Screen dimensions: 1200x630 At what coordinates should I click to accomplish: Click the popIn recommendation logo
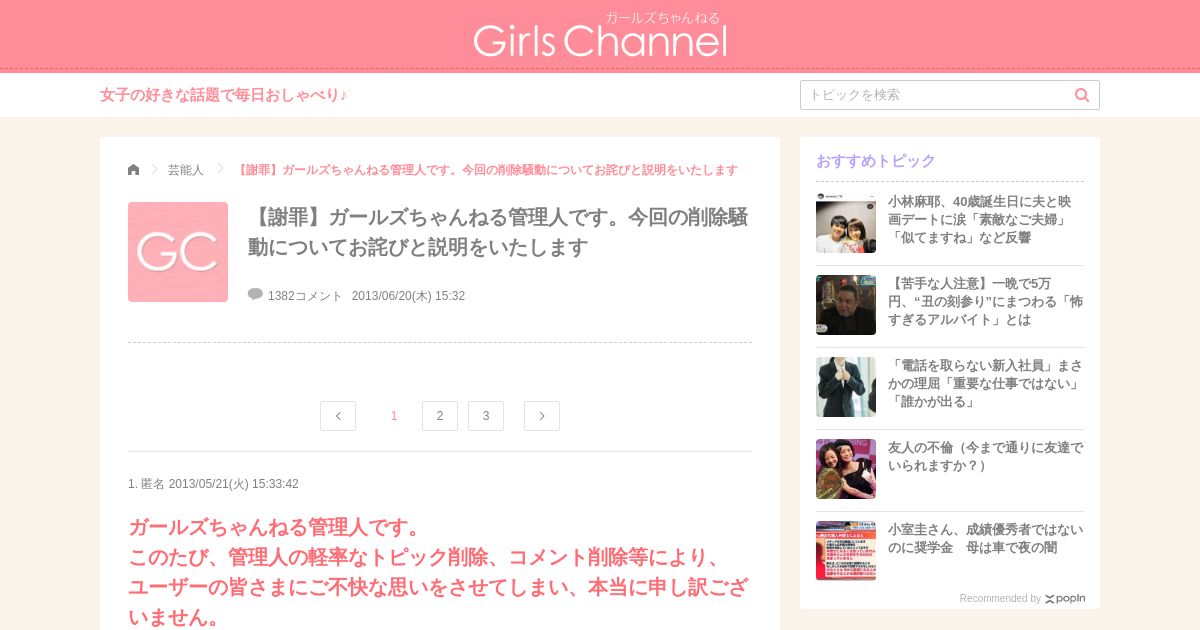point(1065,599)
